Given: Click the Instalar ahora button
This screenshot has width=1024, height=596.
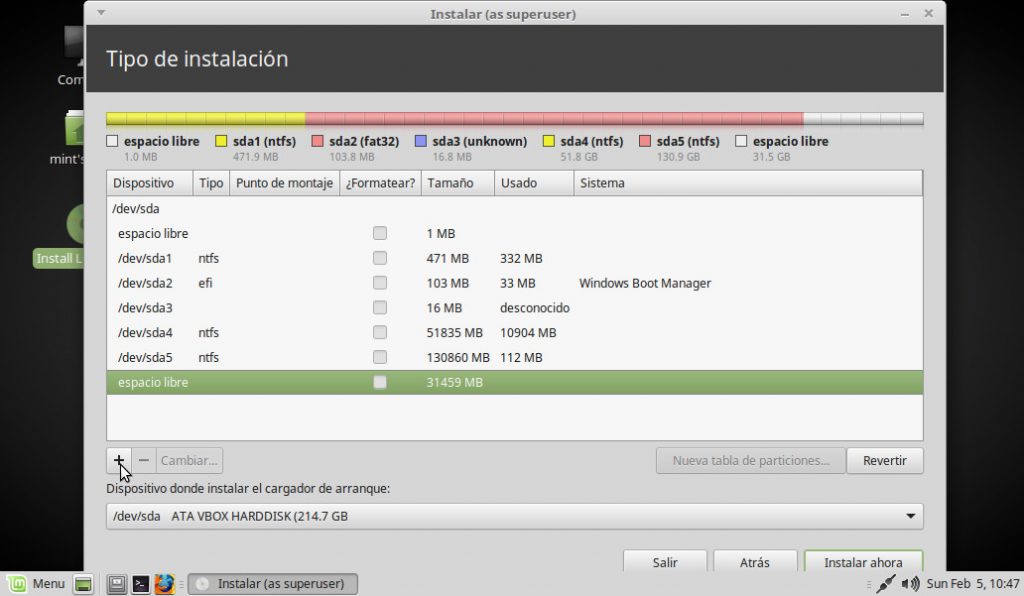Looking at the screenshot, I should click(862, 562).
